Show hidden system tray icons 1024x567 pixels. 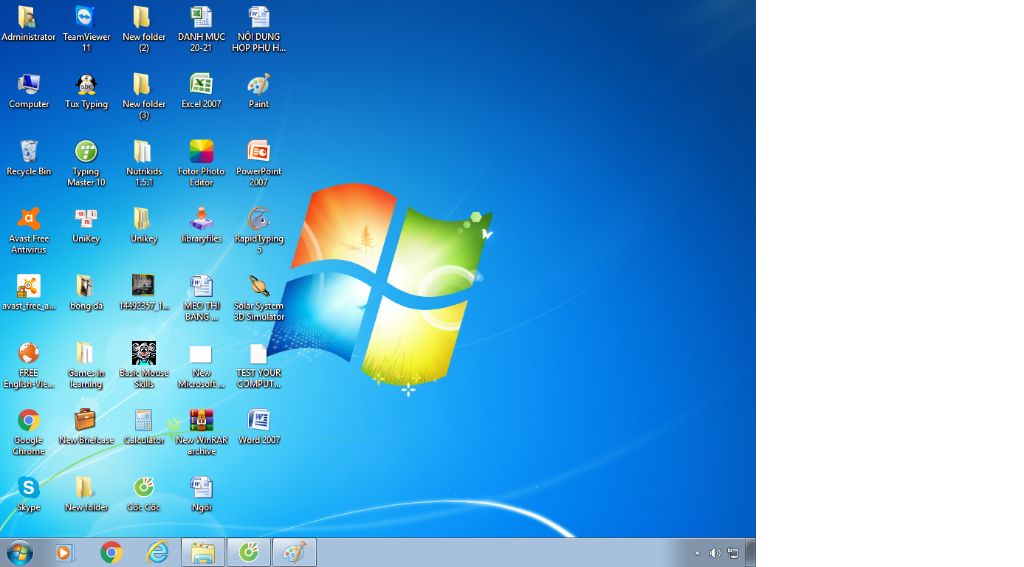click(697, 553)
